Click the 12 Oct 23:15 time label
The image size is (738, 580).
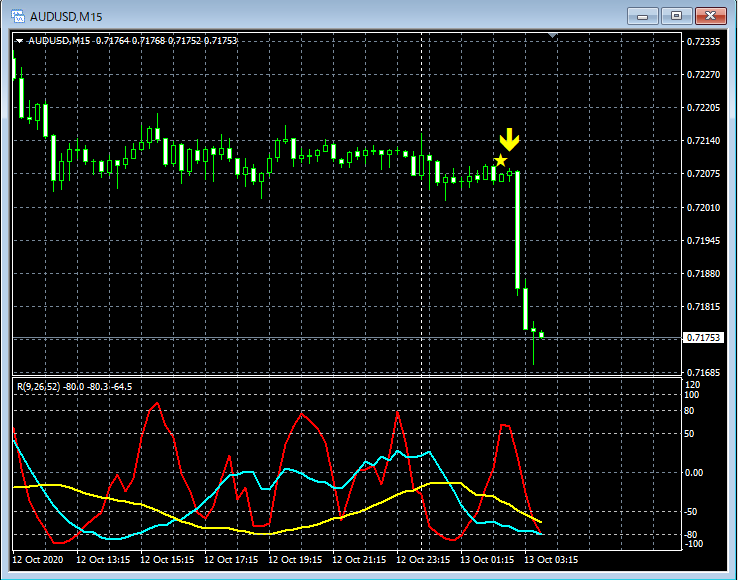[423, 560]
